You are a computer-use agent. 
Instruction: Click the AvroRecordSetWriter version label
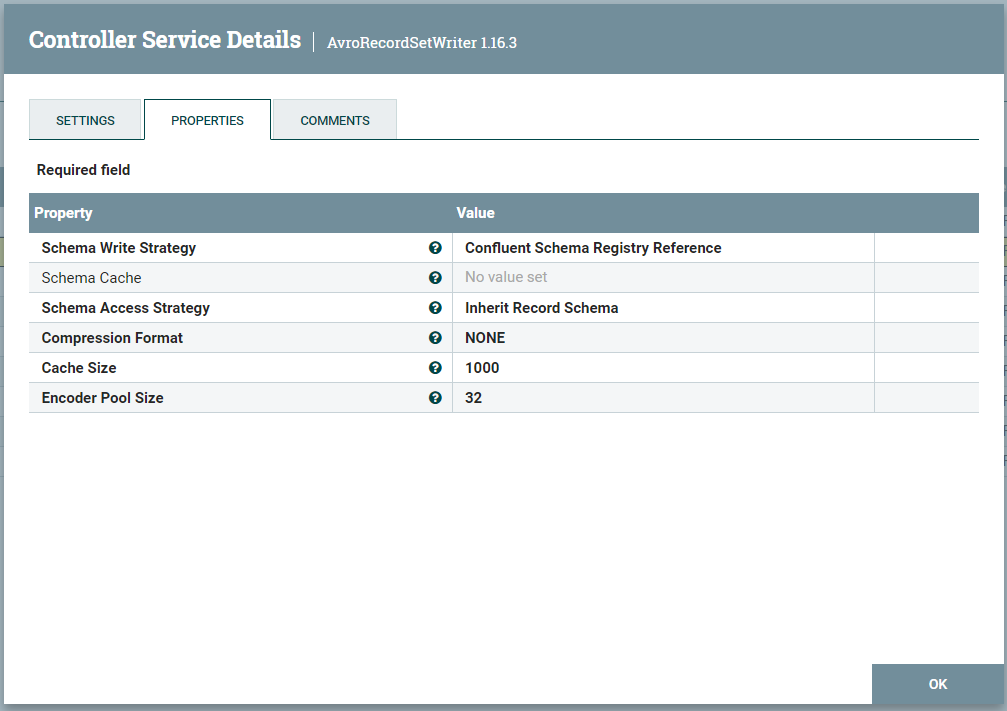421,43
